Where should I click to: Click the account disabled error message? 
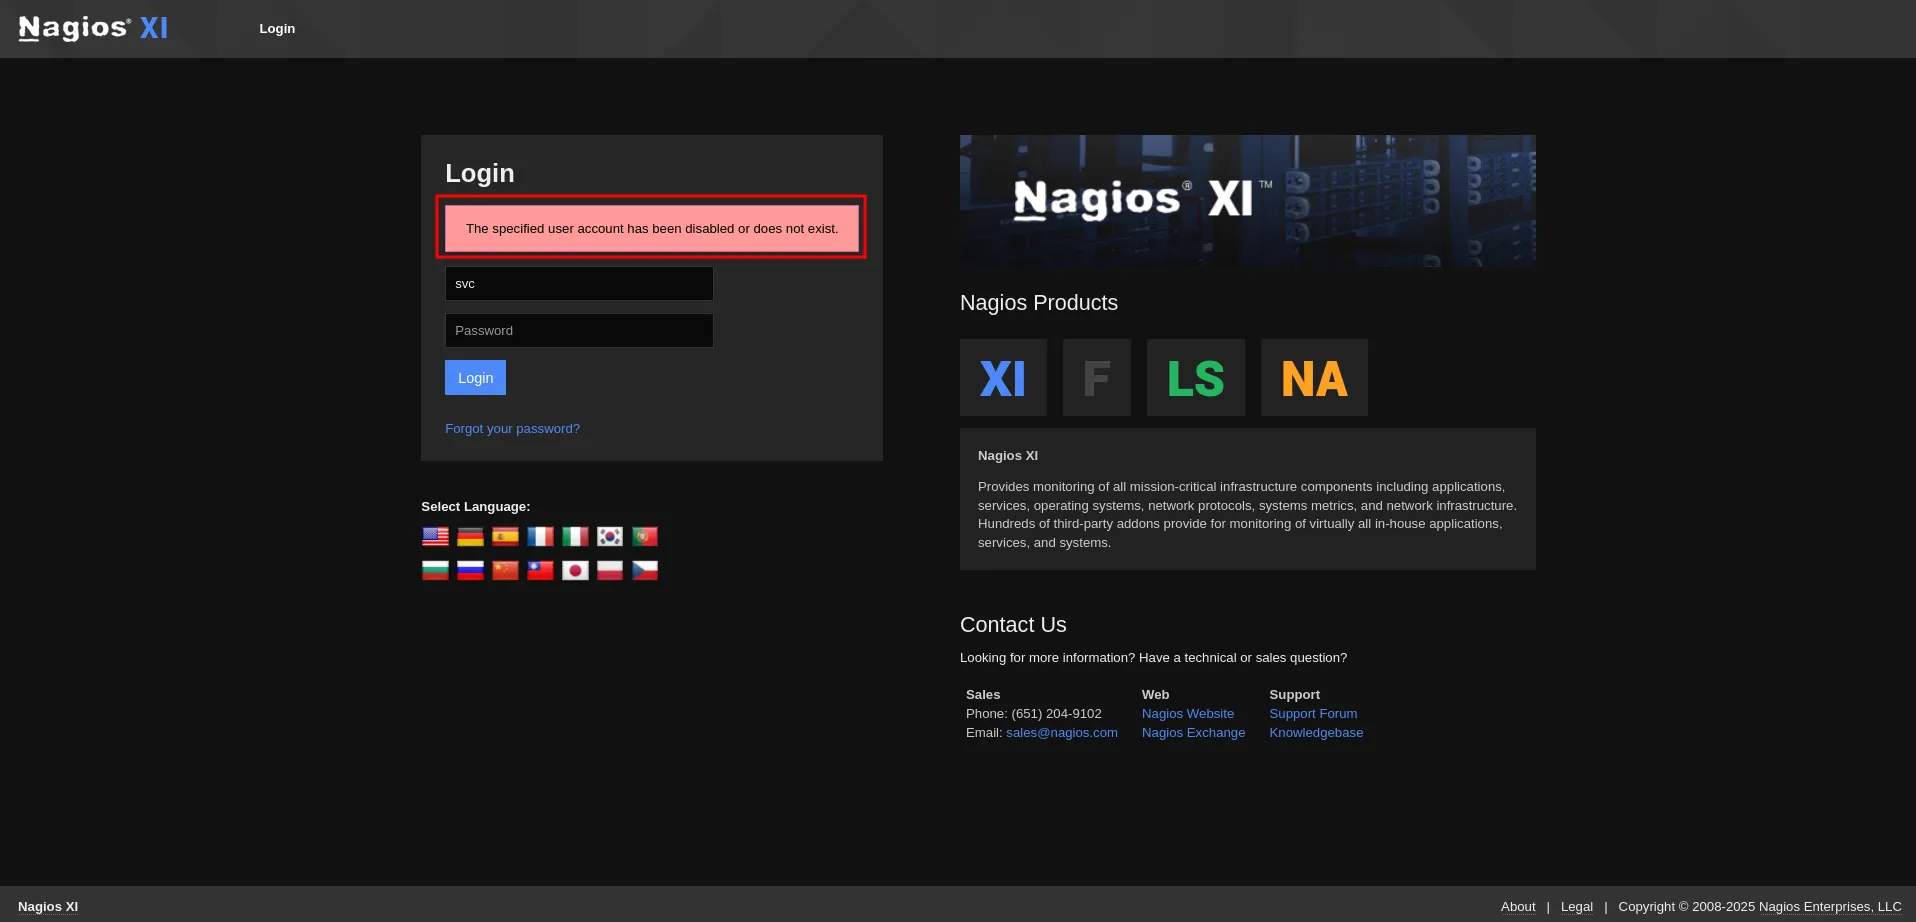click(652, 228)
